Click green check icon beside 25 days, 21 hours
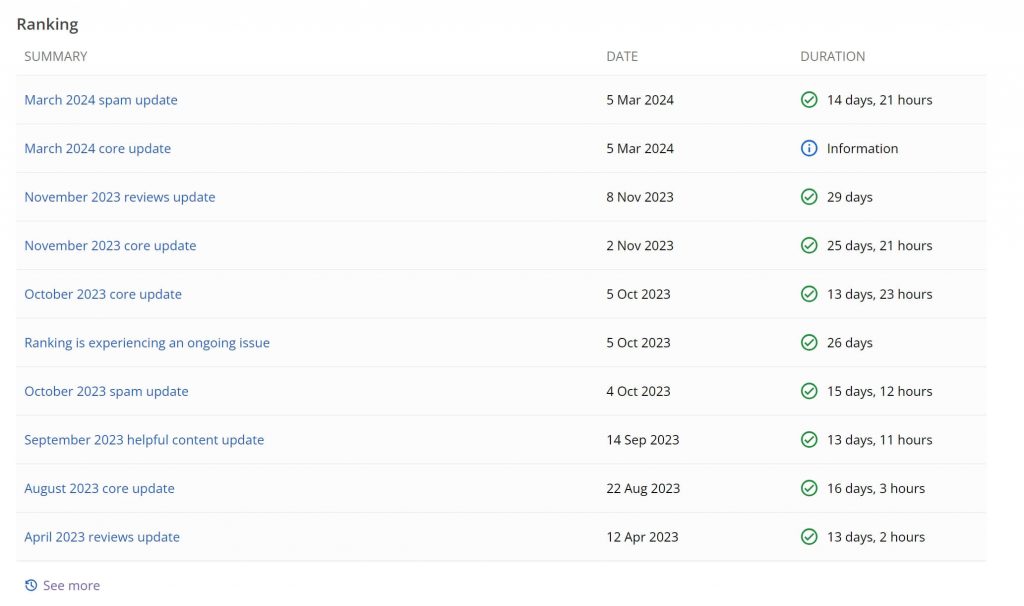Image resolution: width=1024 pixels, height=606 pixels. click(x=808, y=246)
